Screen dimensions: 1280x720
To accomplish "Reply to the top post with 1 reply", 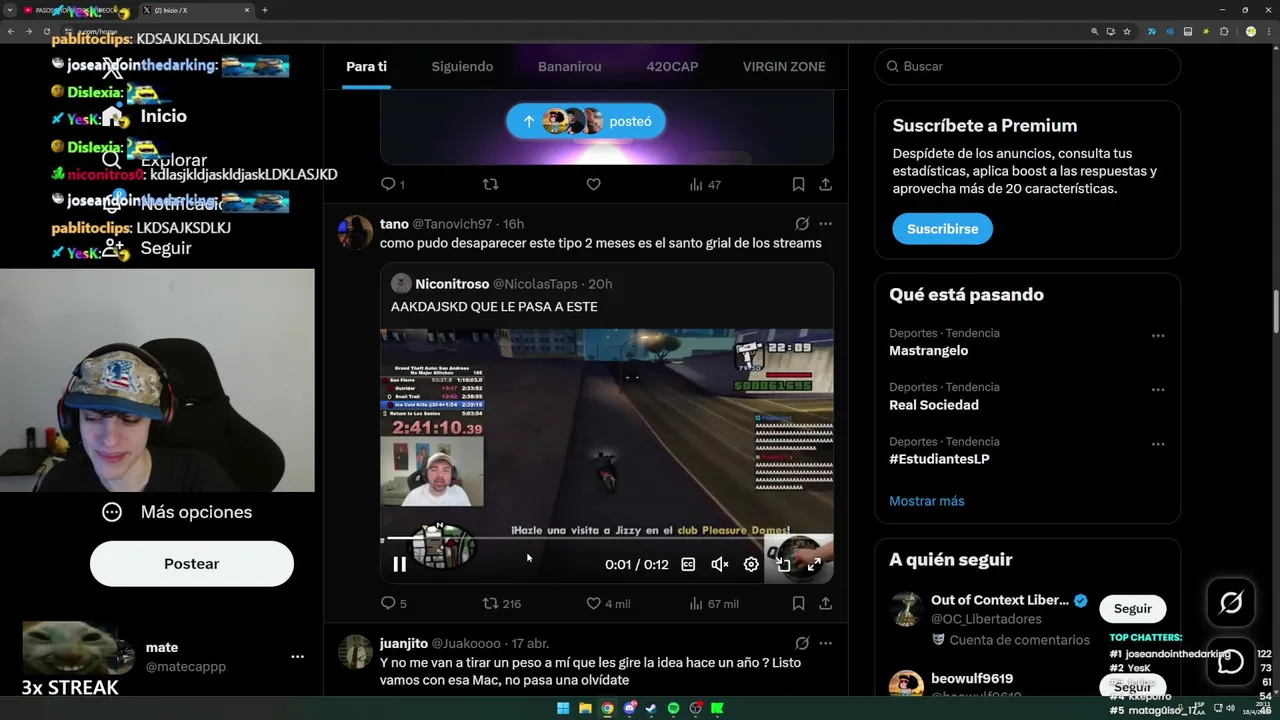I will click(393, 184).
